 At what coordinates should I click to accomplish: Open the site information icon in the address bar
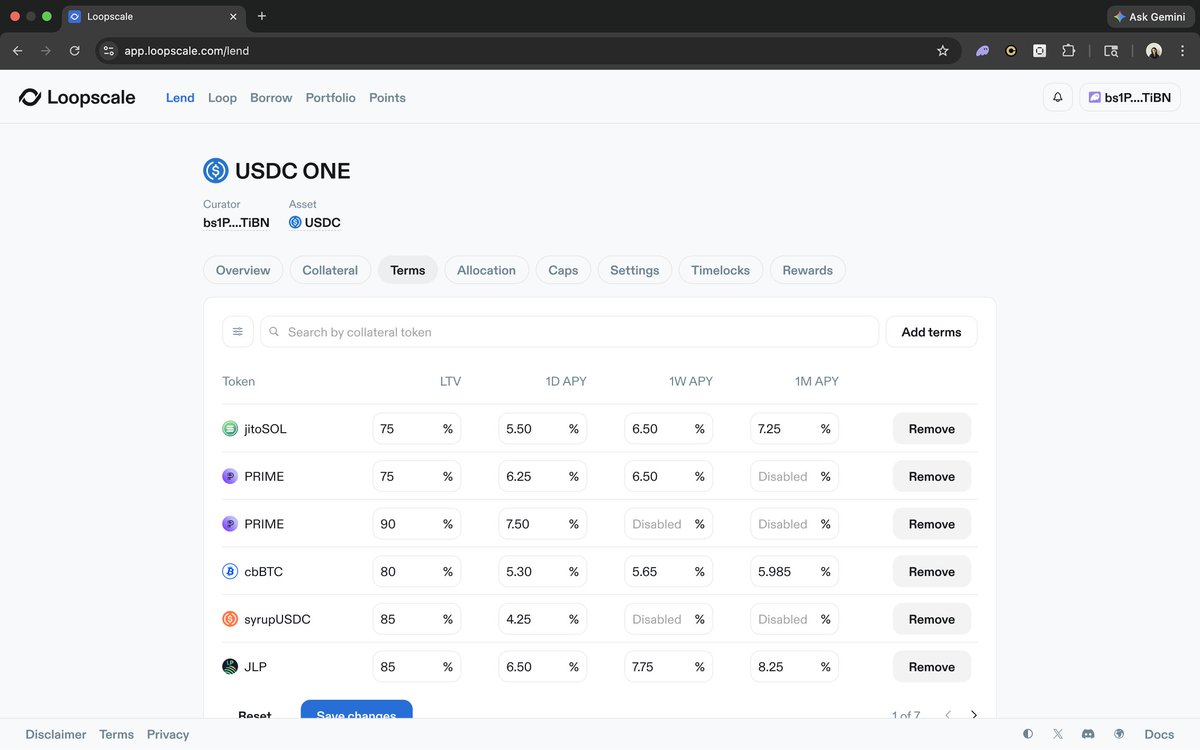click(x=109, y=51)
